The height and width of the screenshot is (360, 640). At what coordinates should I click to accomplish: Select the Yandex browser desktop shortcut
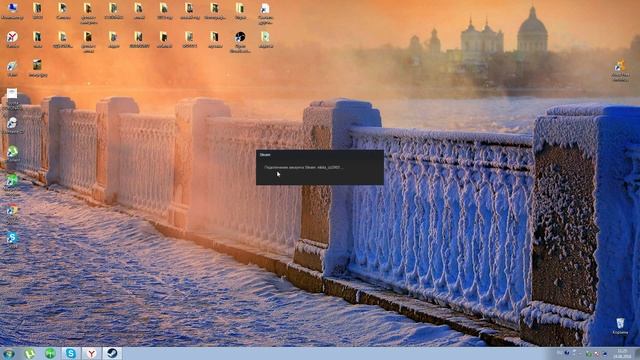[x=12, y=40]
